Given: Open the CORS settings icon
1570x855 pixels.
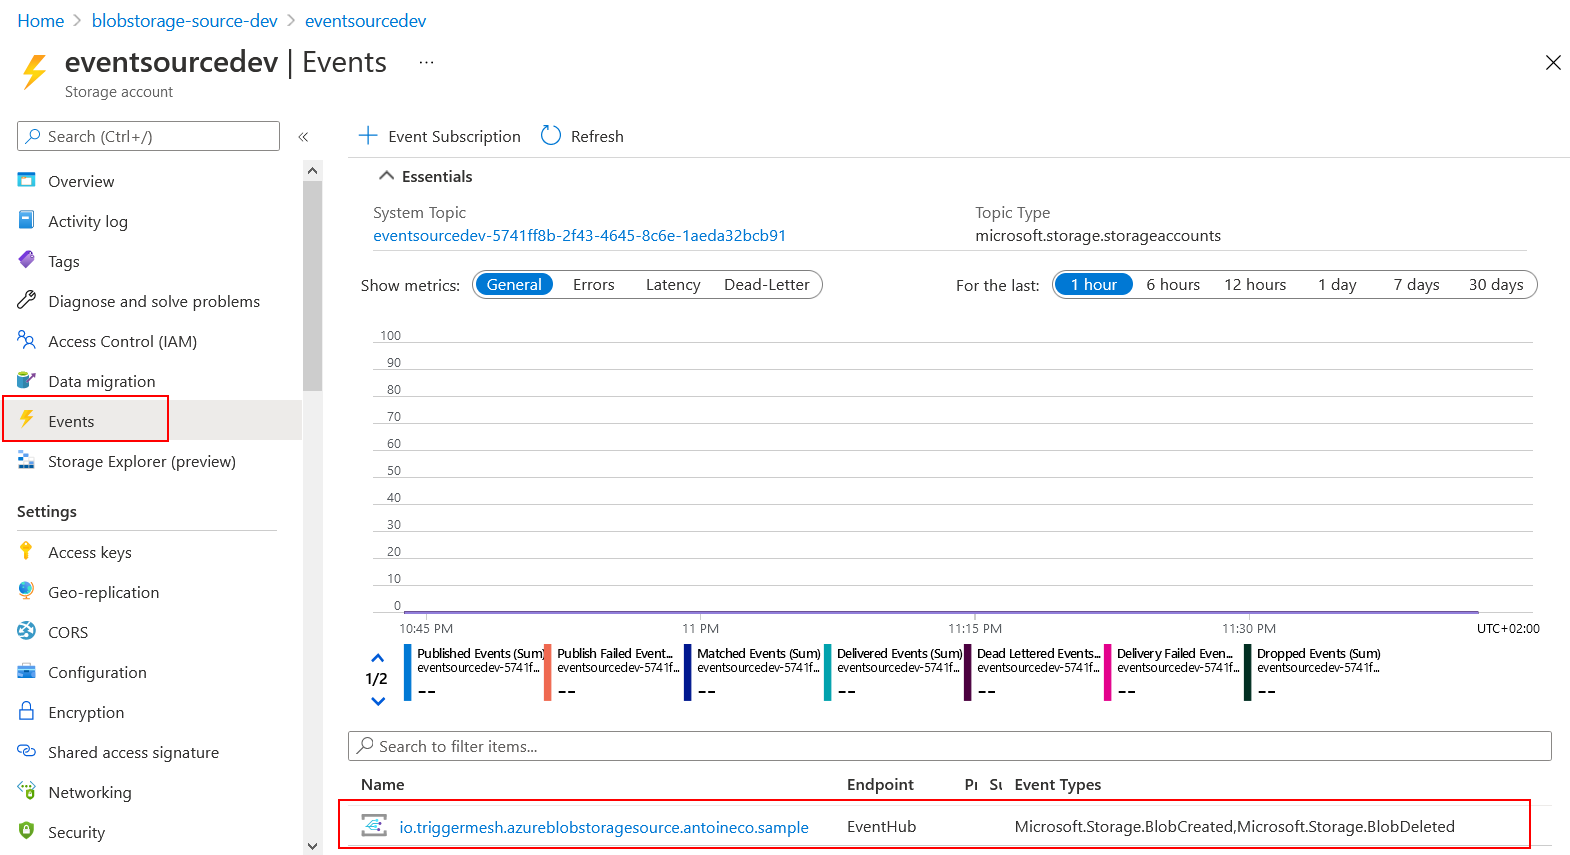Looking at the screenshot, I should click(27, 631).
